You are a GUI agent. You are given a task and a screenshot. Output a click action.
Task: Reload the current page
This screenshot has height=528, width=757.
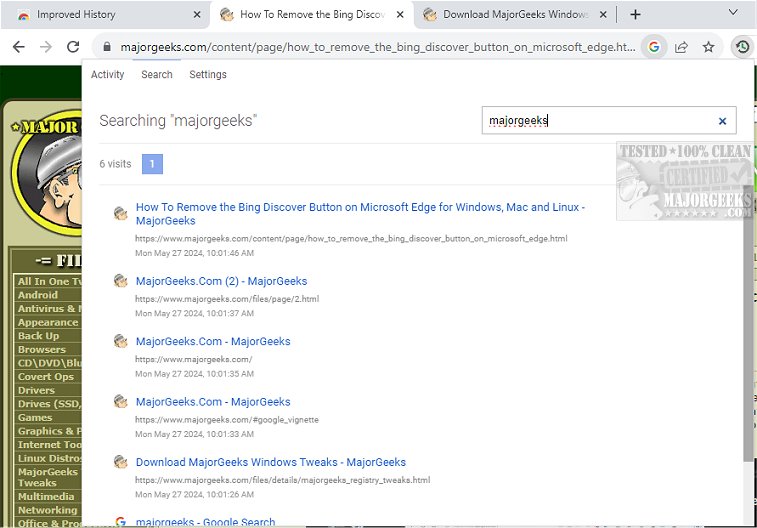(73, 47)
